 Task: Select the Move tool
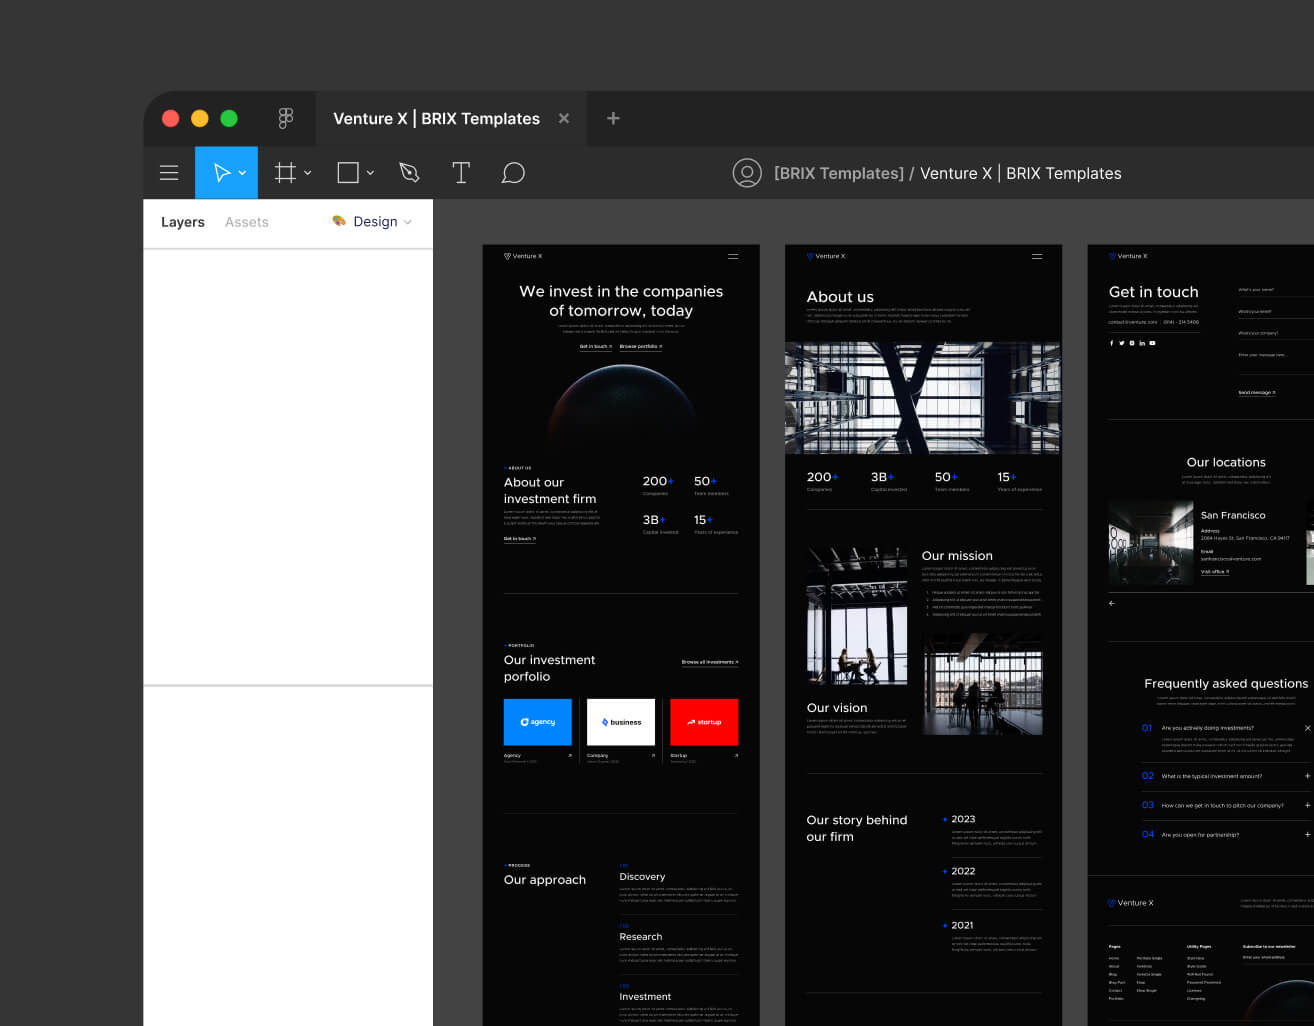222,173
